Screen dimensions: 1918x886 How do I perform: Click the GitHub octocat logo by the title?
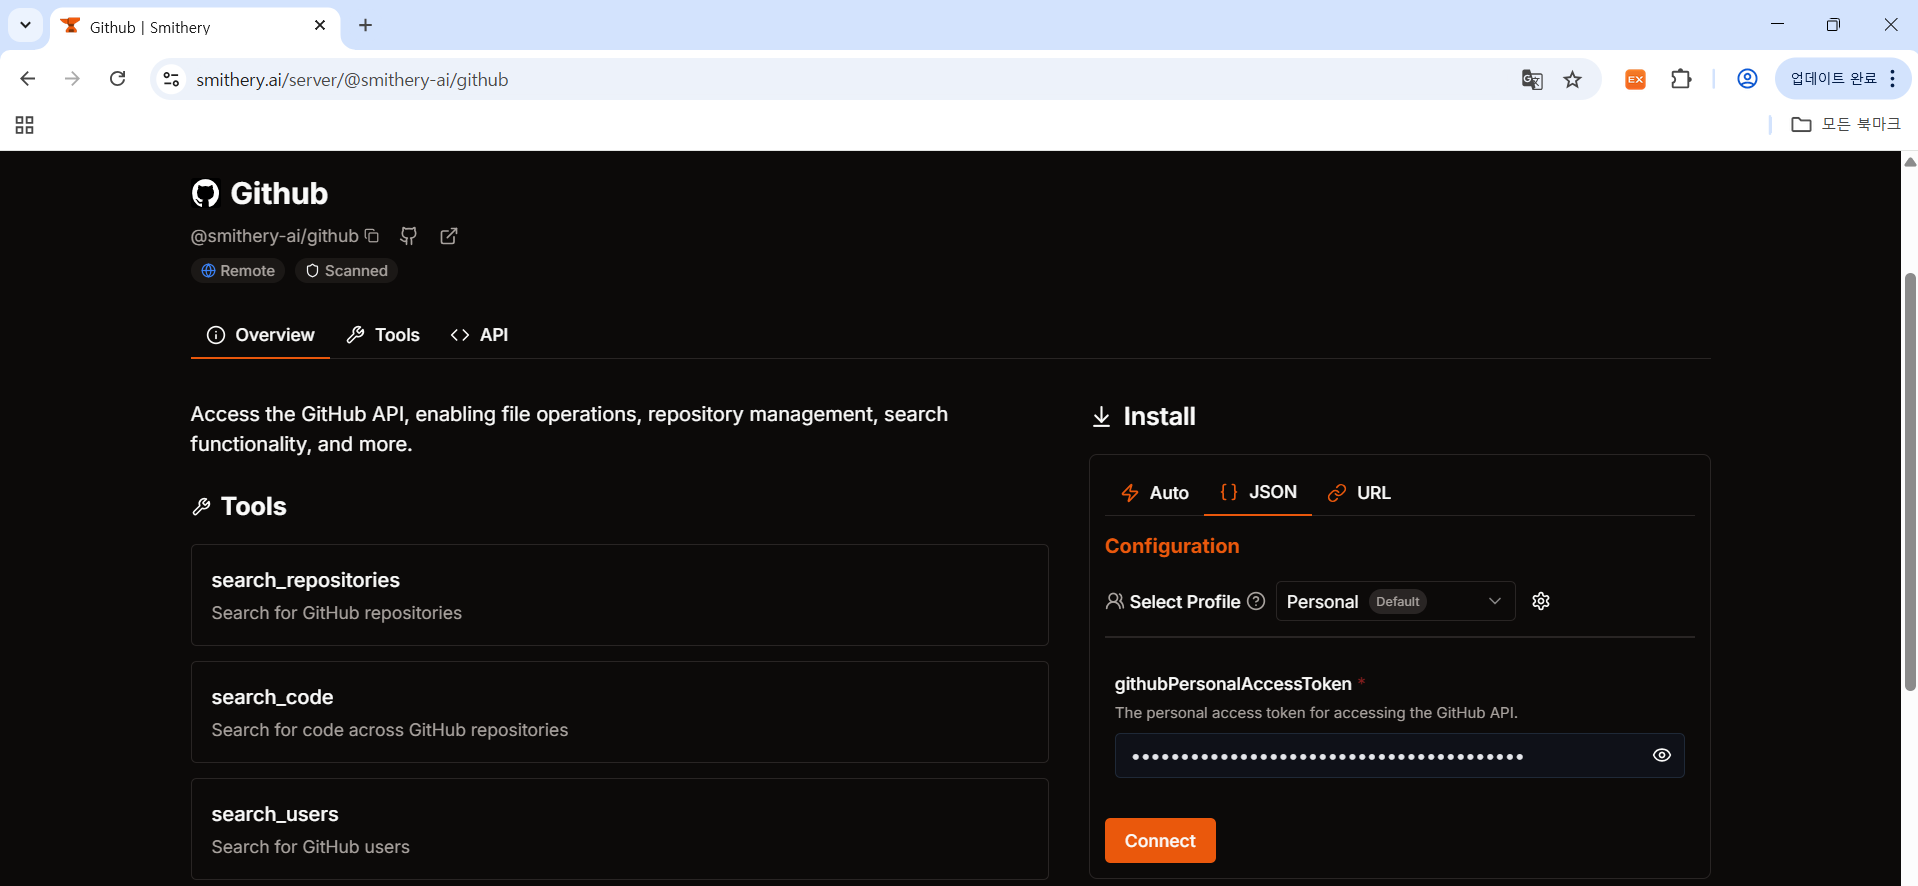pyautogui.click(x=205, y=194)
